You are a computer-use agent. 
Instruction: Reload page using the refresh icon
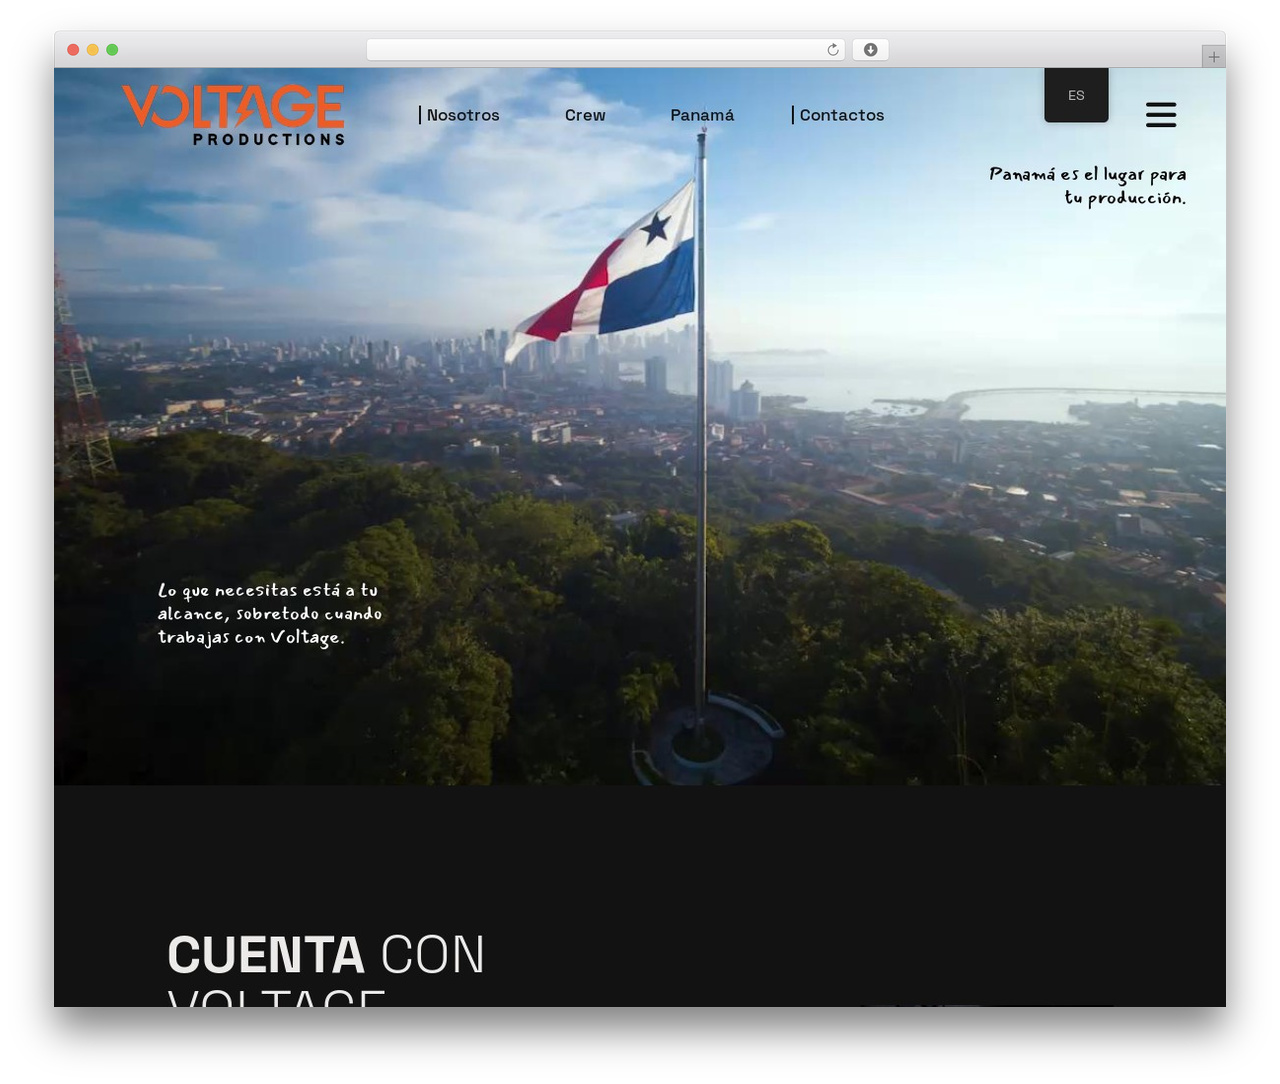point(832,50)
